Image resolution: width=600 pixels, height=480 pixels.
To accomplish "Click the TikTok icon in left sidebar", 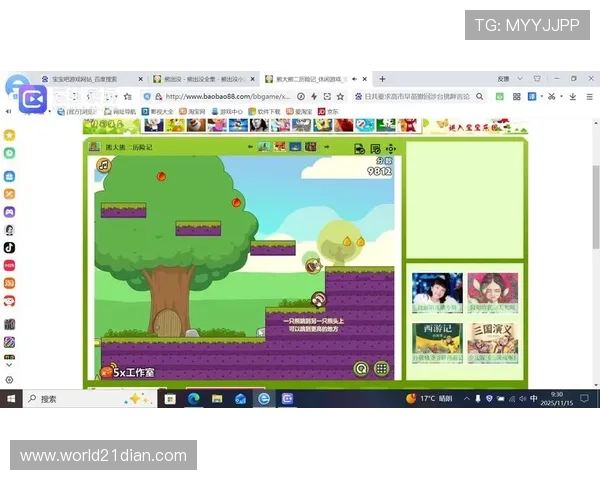I will click(x=9, y=246).
